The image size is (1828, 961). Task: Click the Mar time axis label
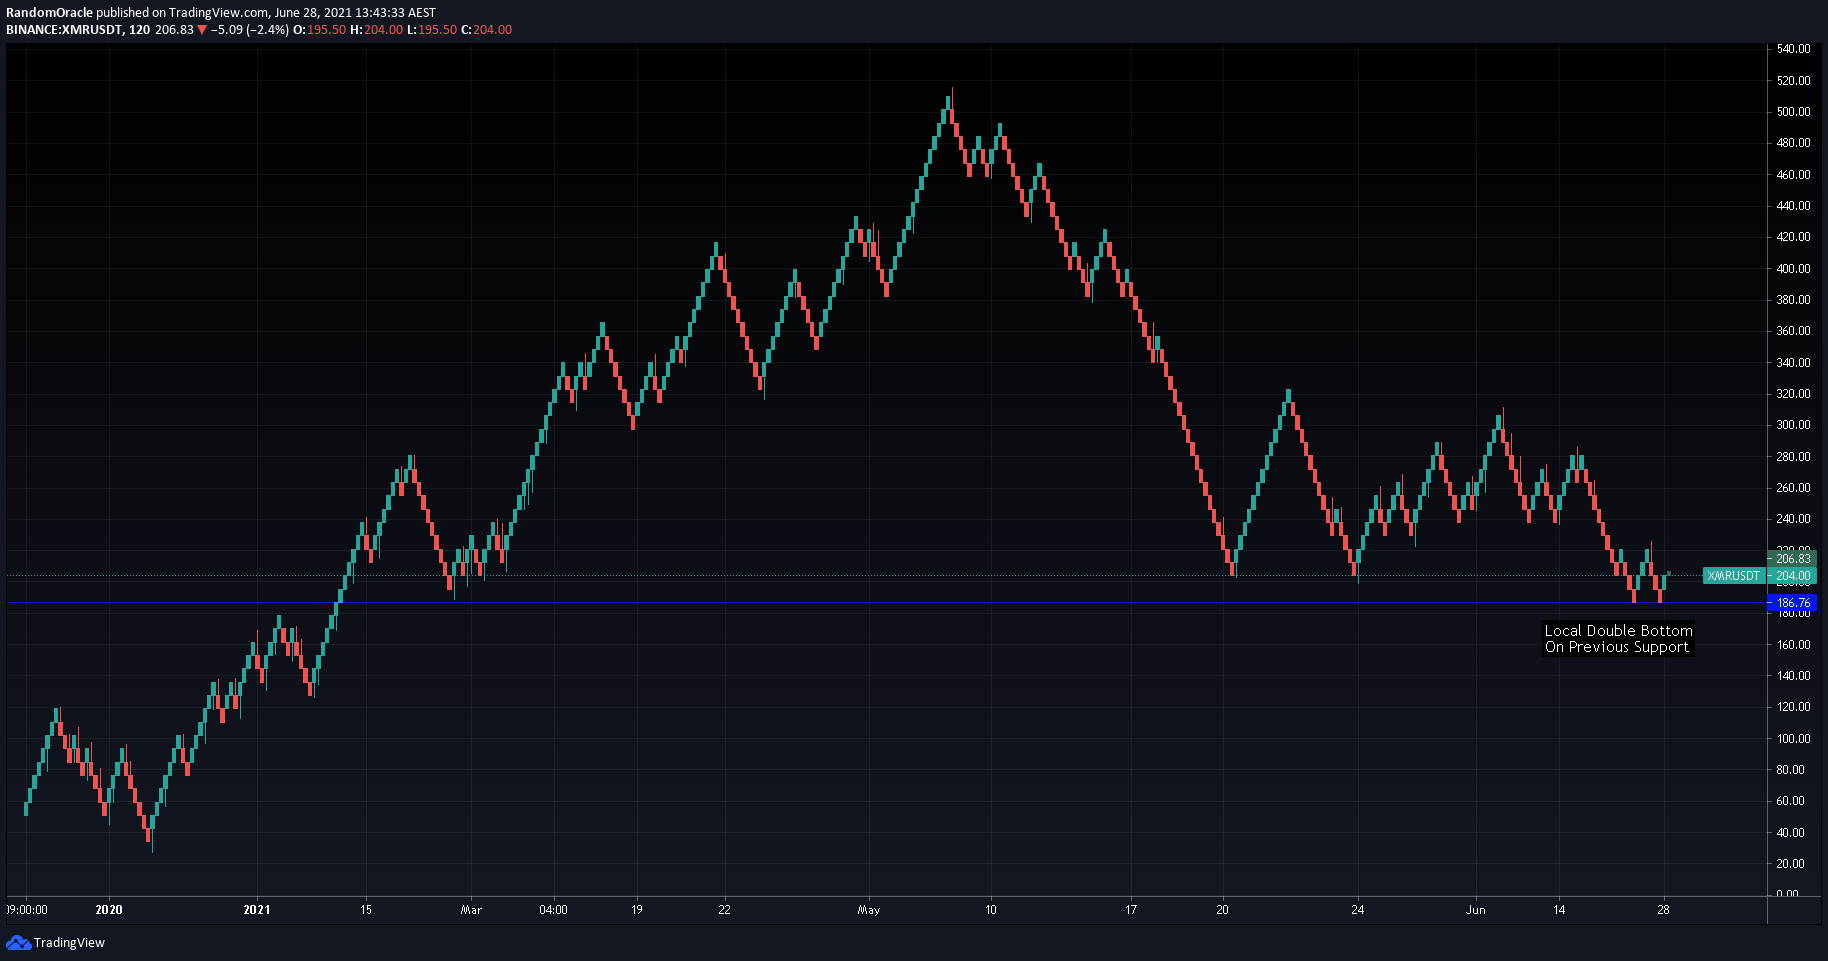471,910
